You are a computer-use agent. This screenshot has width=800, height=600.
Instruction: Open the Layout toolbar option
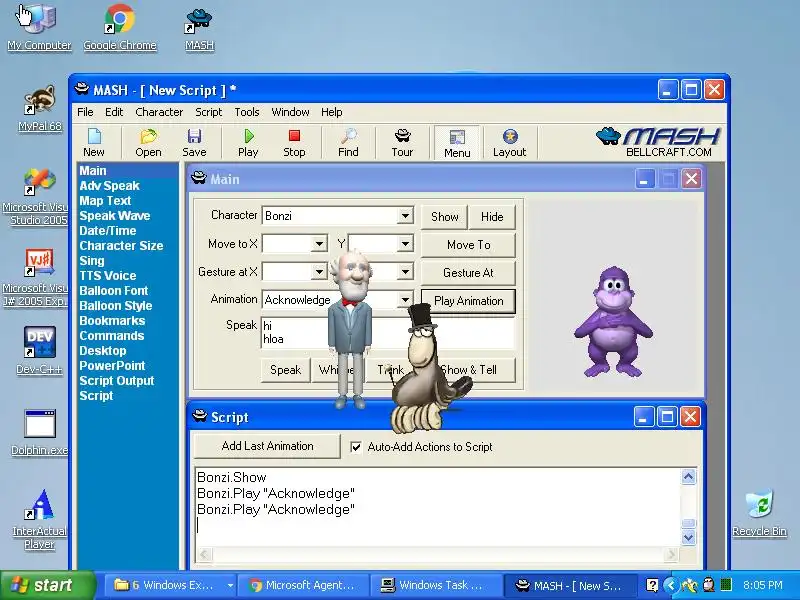pos(509,143)
